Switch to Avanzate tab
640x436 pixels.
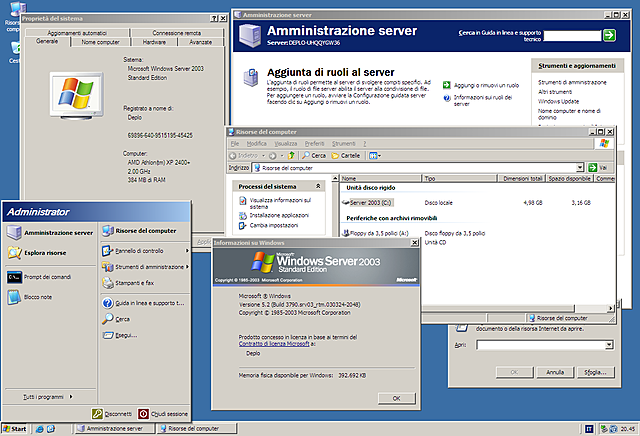coord(200,42)
